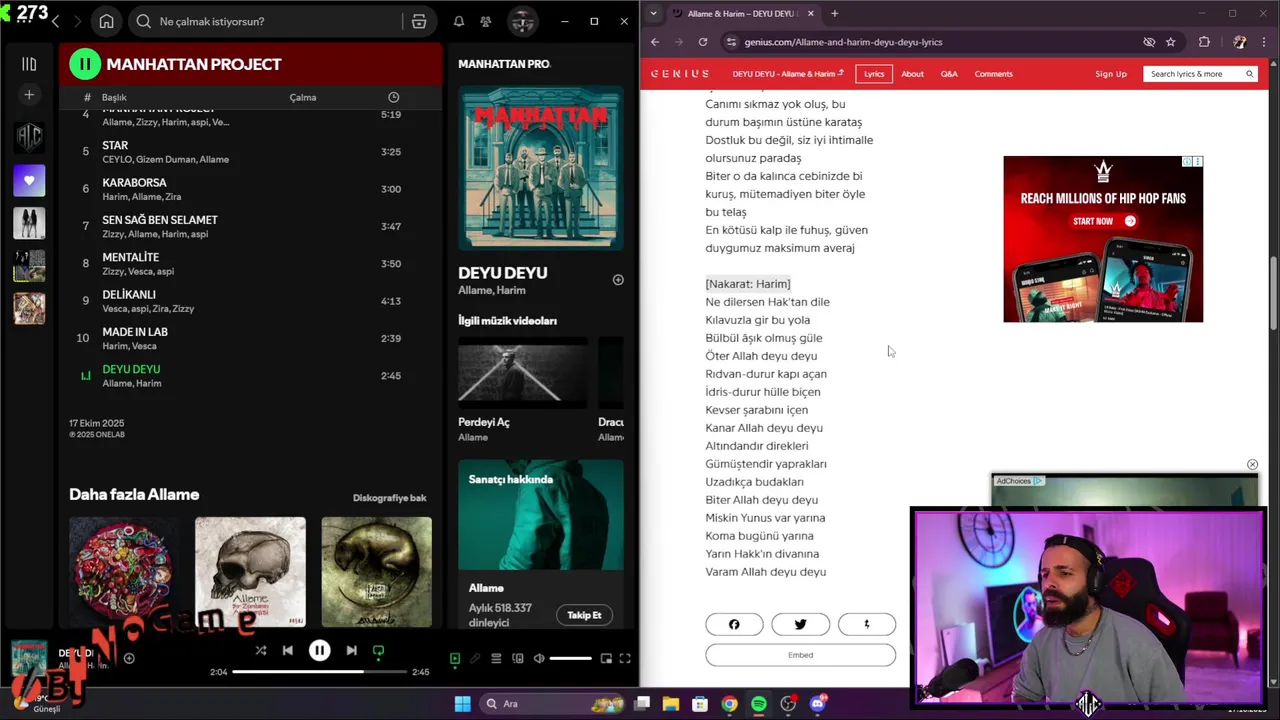Open Connect to a device
This screenshot has height=720, width=1280.
pos(518,658)
